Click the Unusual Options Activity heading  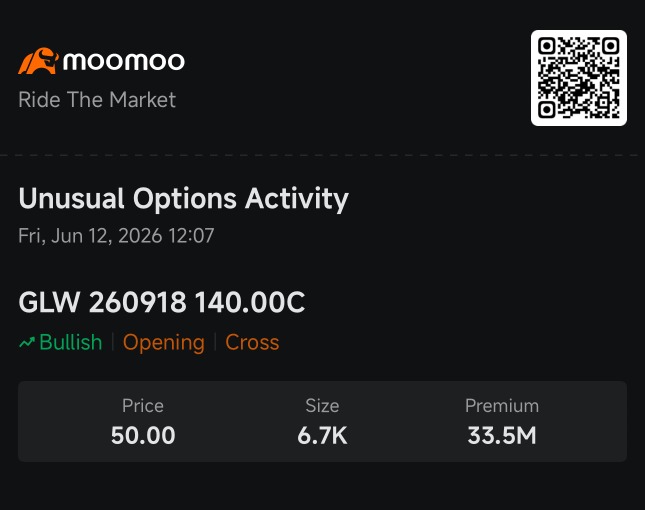(183, 199)
